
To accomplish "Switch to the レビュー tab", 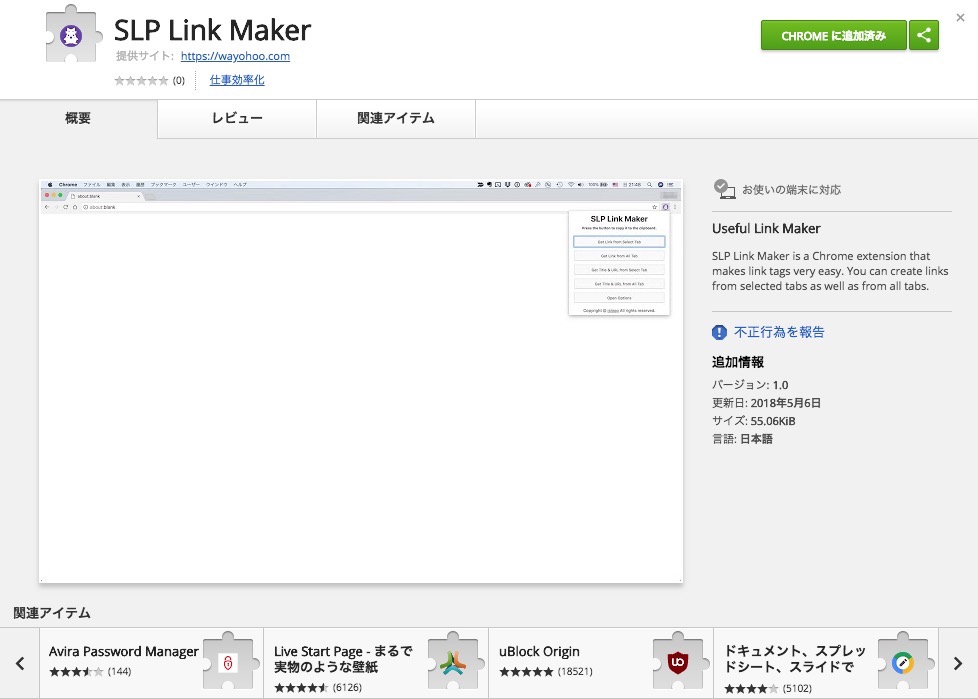I will 237,118.
